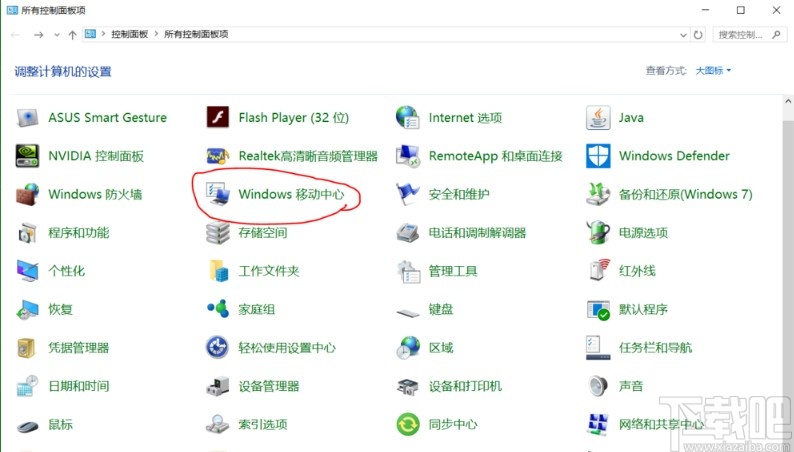Click the control panel icon in address bar
The width and height of the screenshot is (794, 452).
pos(90,34)
